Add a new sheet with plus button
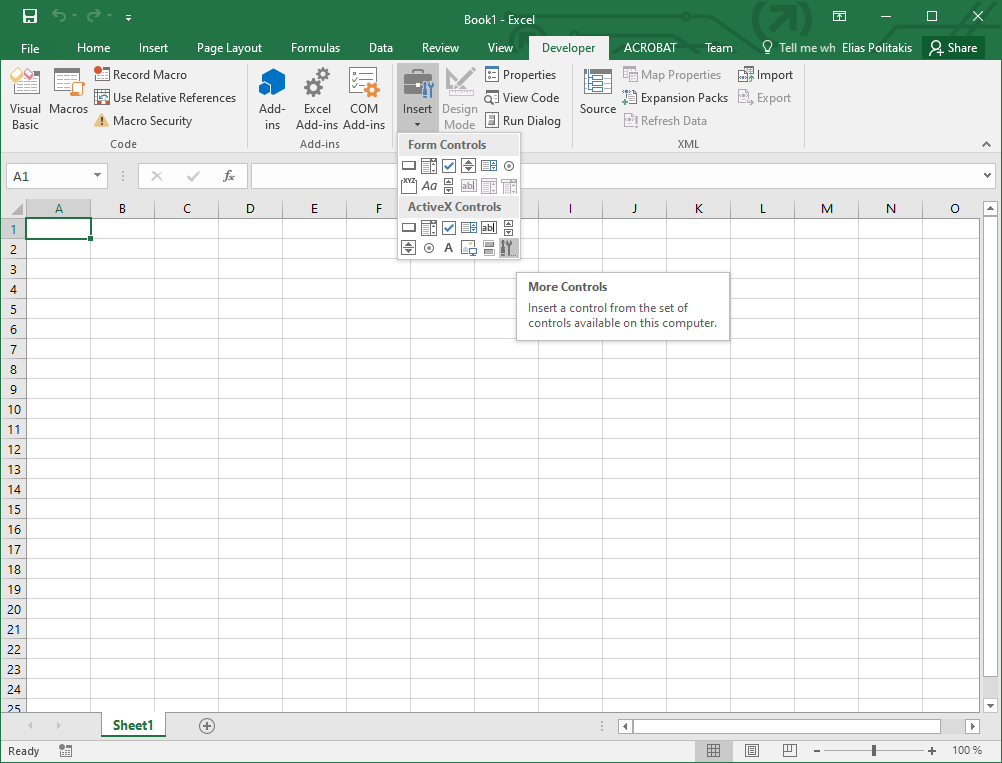Image resolution: width=1002 pixels, height=763 pixels. click(x=206, y=726)
